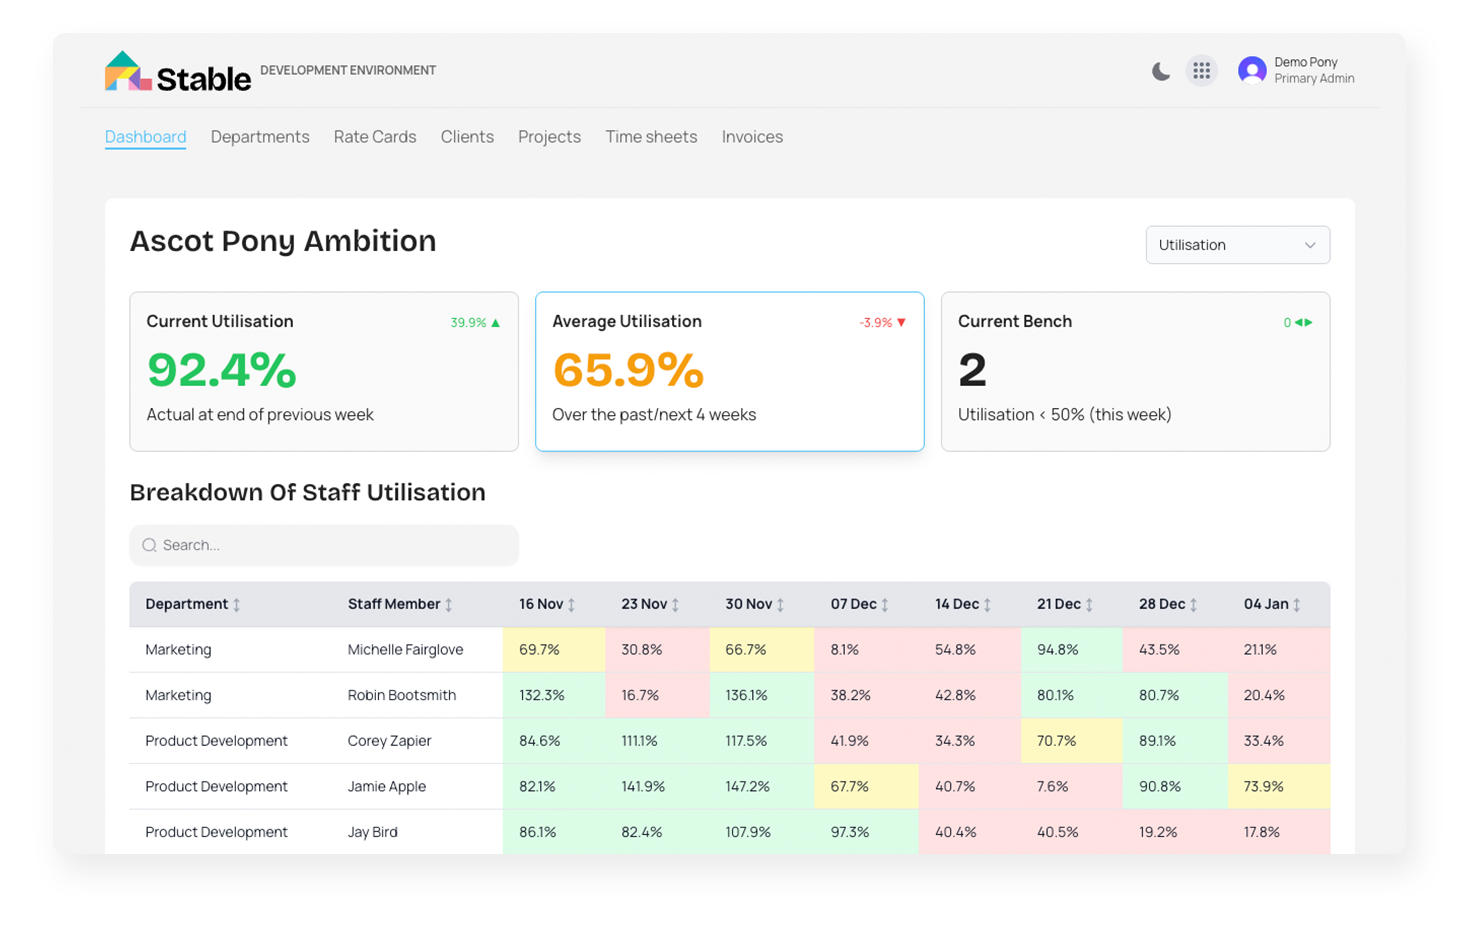Click Michelle Fairglove's 16 Nov yellow cell
The image size is (1480, 947).
click(x=553, y=650)
